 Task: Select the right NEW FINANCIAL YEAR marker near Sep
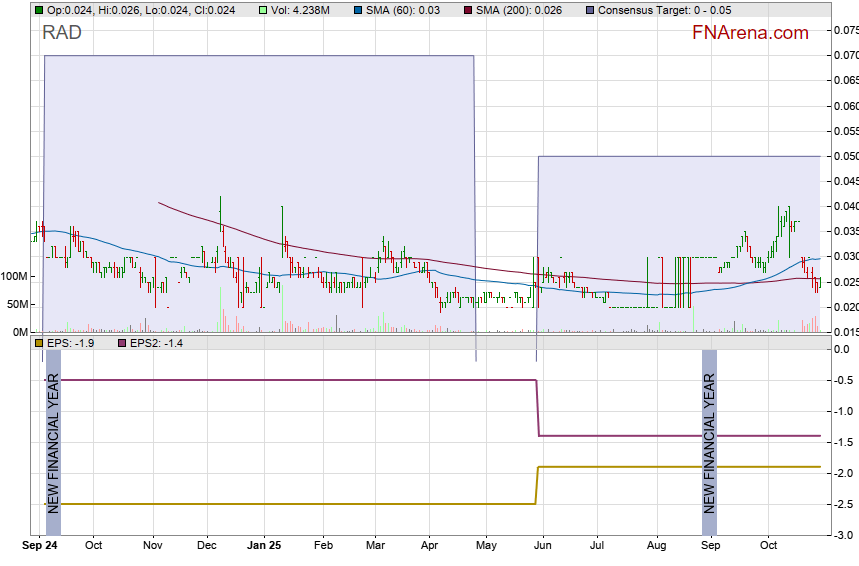pyautogui.click(x=709, y=442)
